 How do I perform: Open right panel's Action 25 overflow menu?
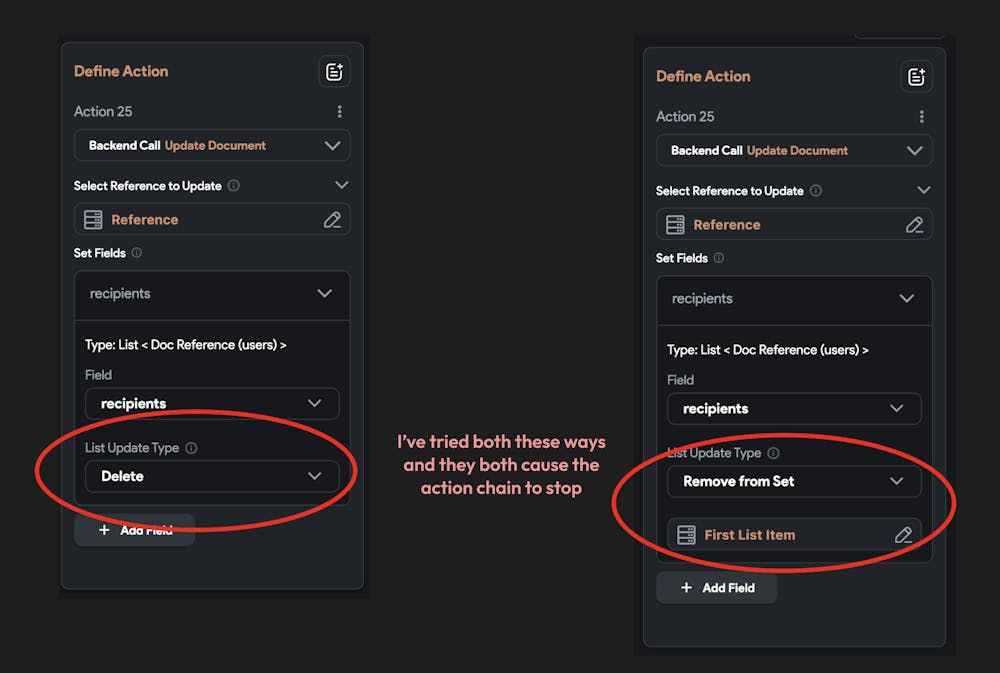[x=922, y=116]
